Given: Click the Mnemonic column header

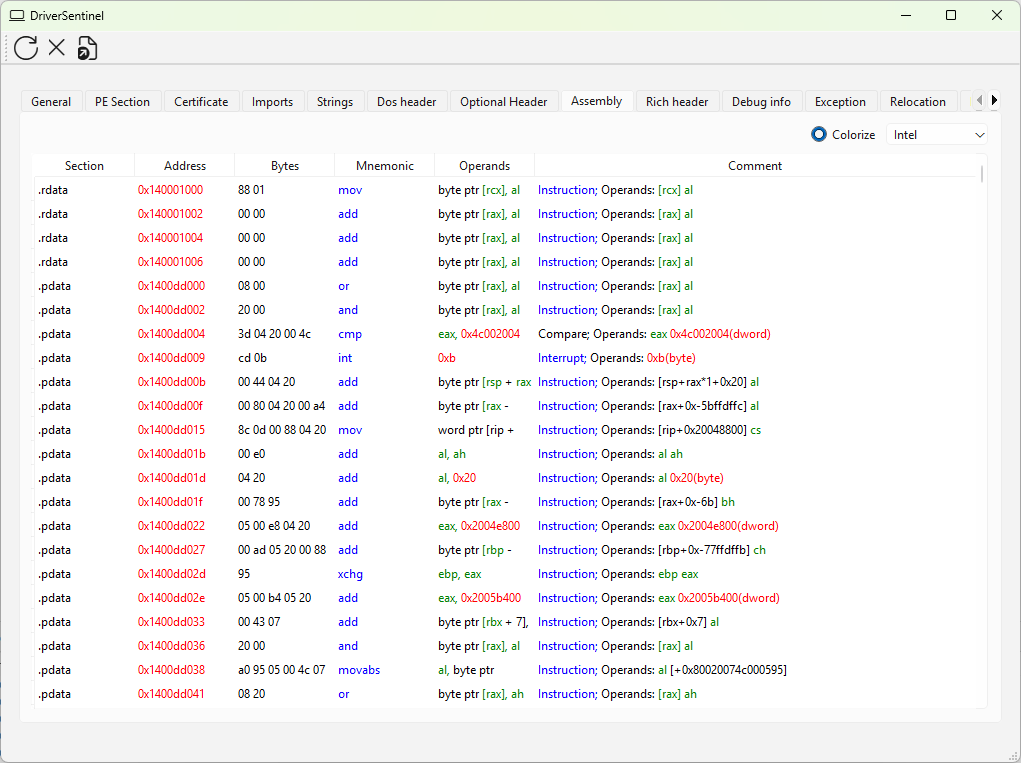Looking at the screenshot, I should [384, 166].
